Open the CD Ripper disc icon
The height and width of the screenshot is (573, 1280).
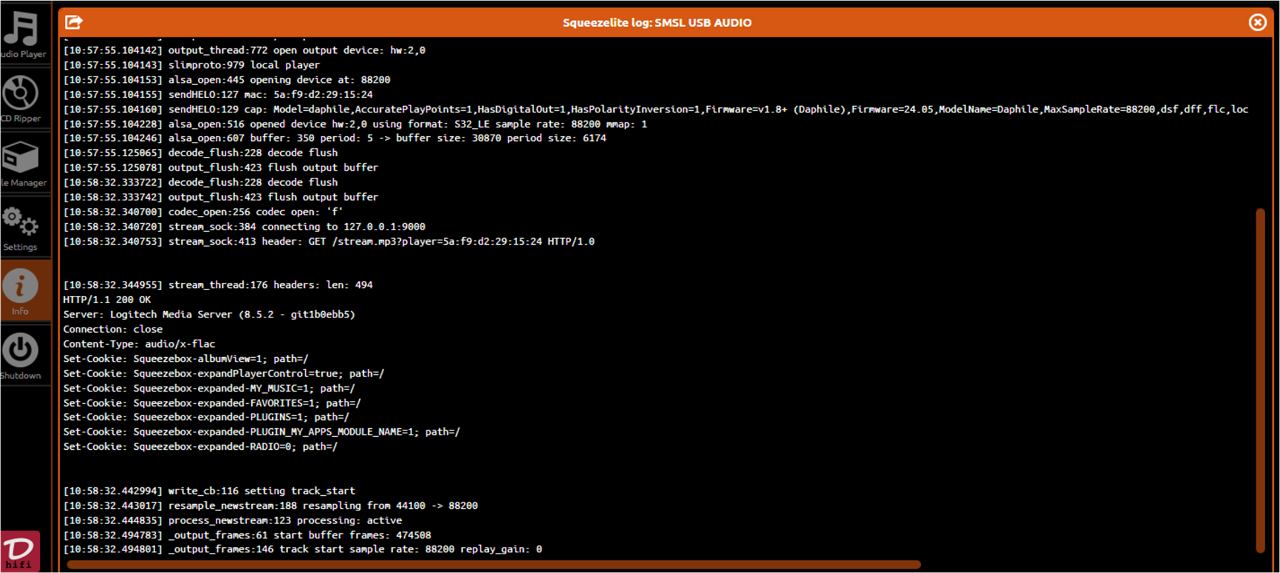19,93
